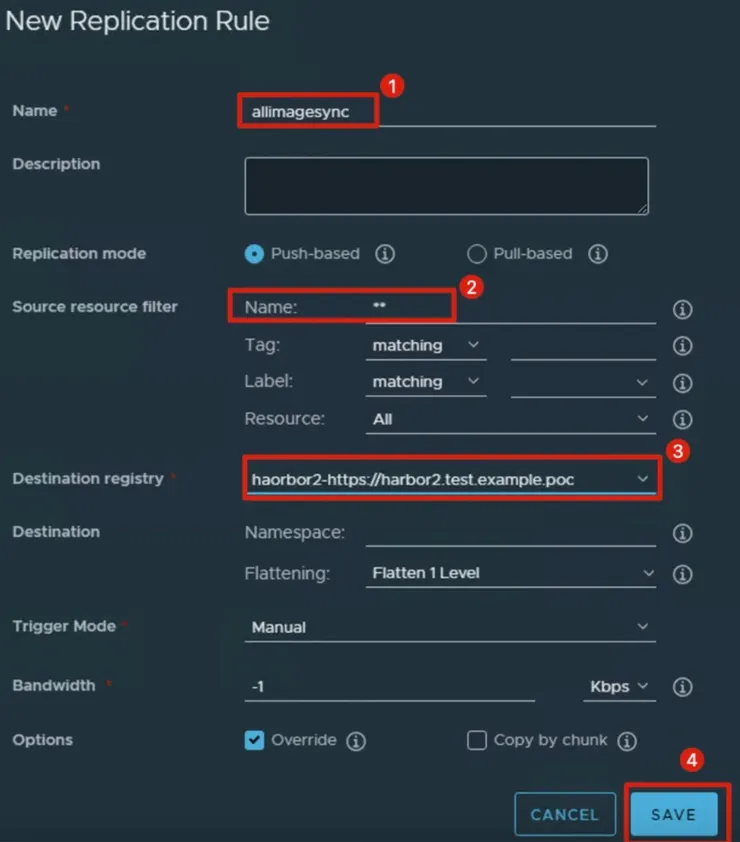Open the Flattening level dropdown
Screen dimensions: 740x842
511,574
